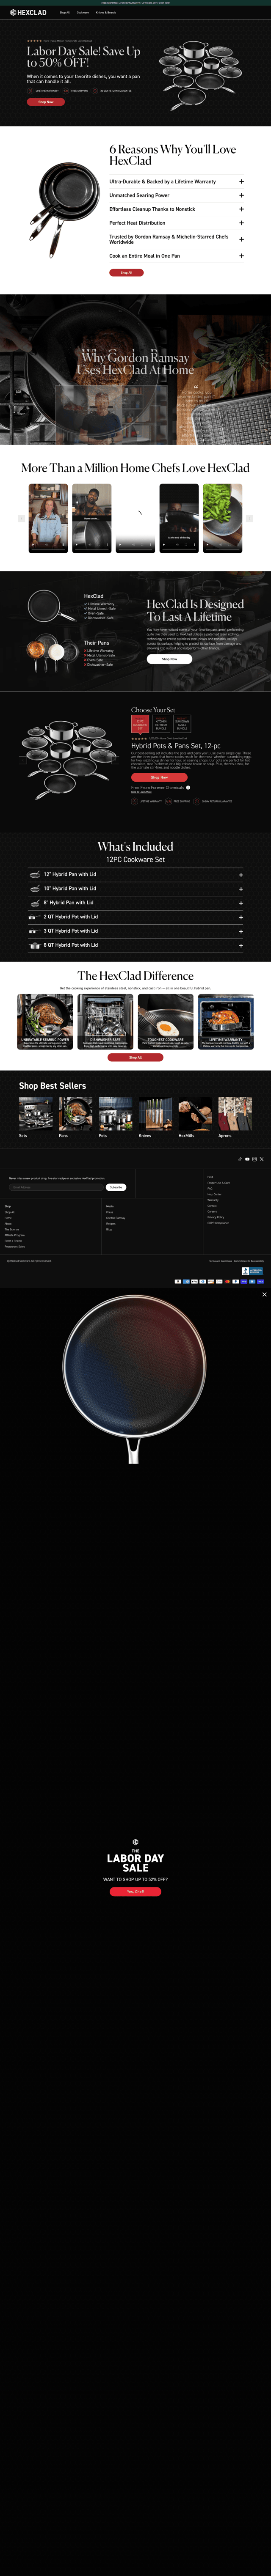Image resolution: width=271 pixels, height=2576 pixels.
Task: Expand 2 QT Hybrid Pot with Lid details
Action: 135,916
